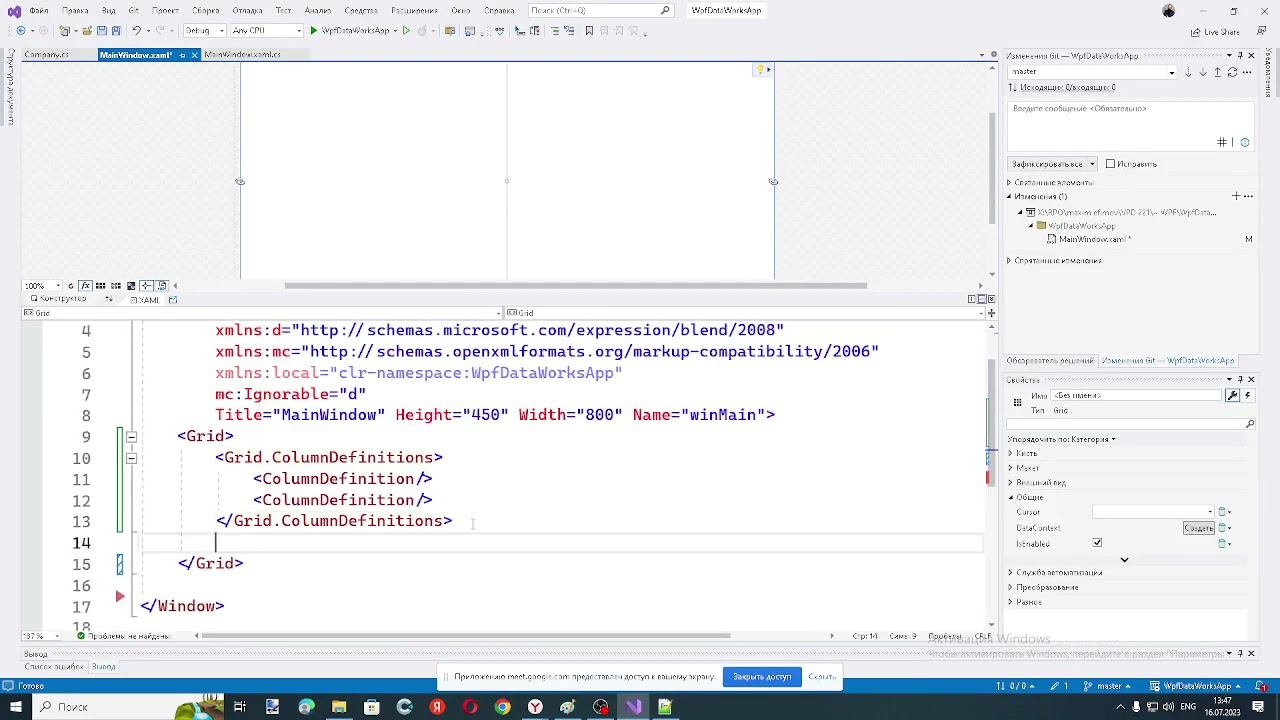The image size is (1280, 720).
Task: Expand the Кисть property category
Action: tap(1010, 453)
